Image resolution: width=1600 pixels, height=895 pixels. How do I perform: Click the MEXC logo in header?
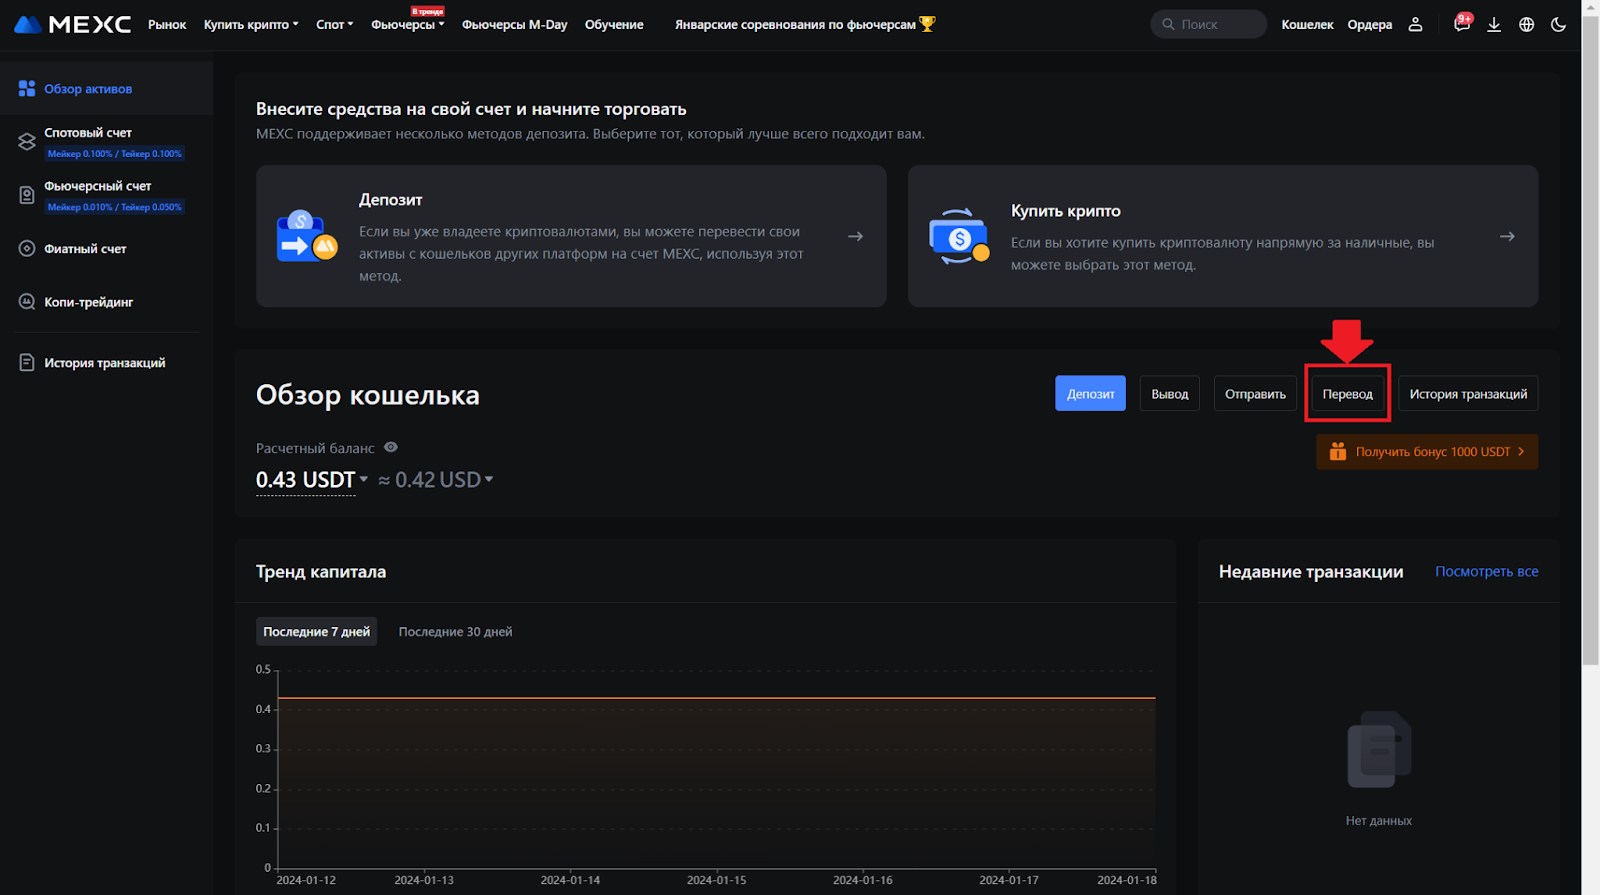[72, 24]
